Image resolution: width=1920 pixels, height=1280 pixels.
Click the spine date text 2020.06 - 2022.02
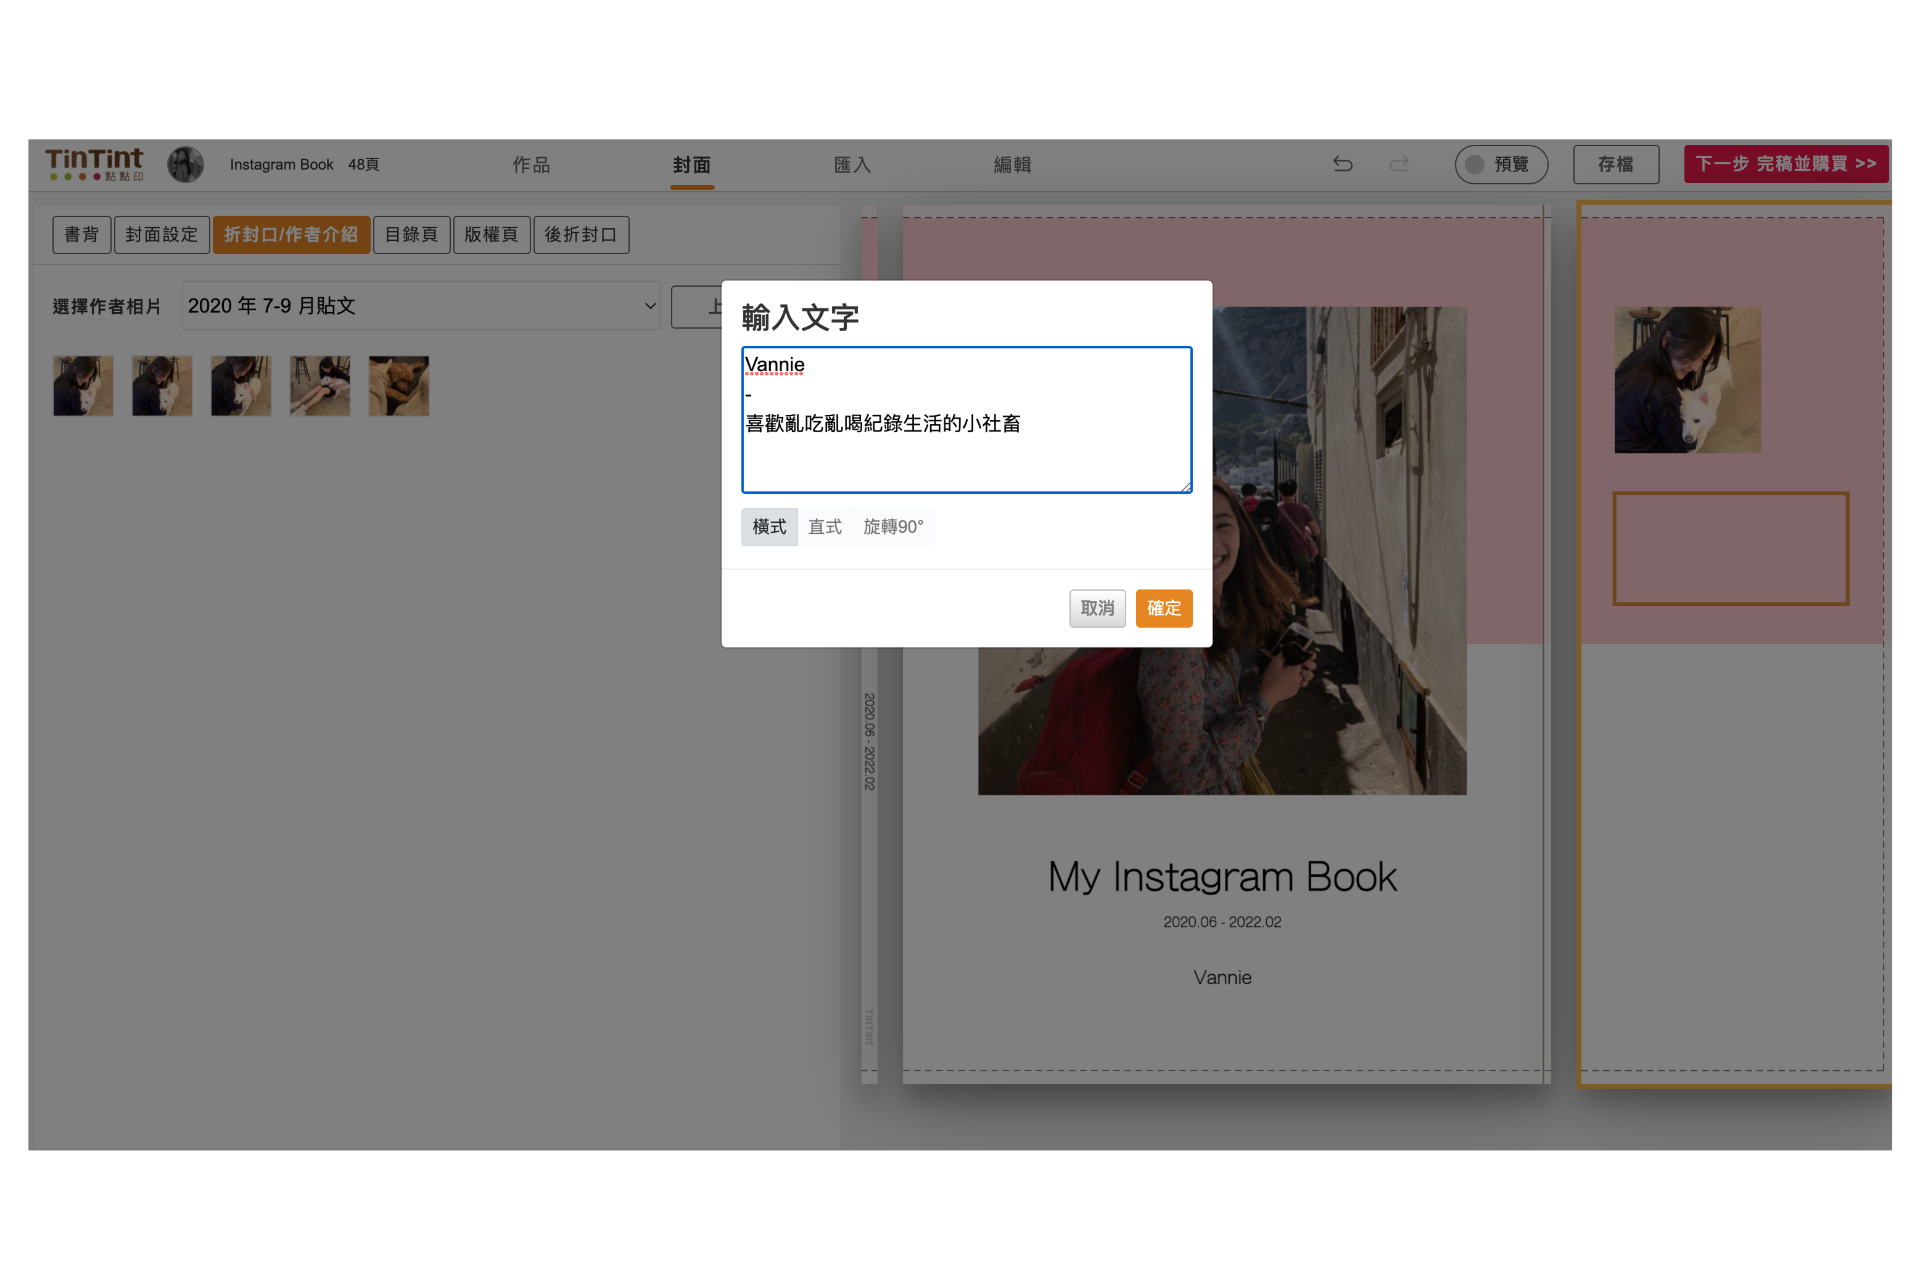click(869, 742)
